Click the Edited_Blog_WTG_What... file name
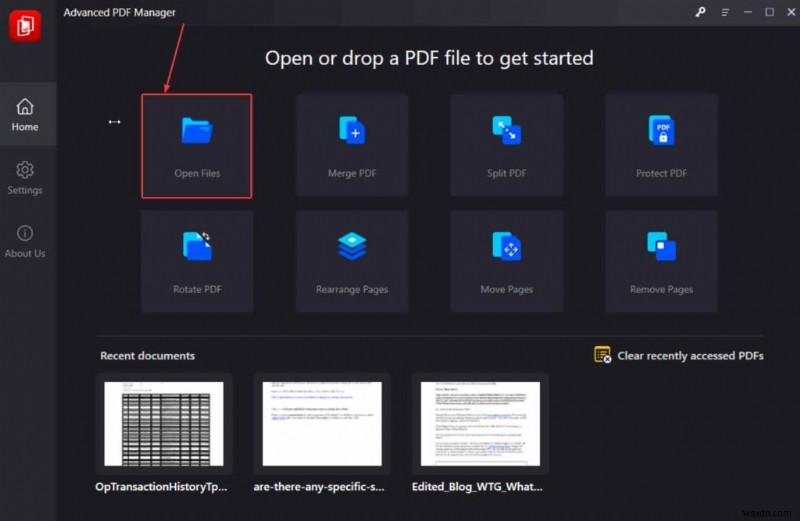 (x=477, y=487)
